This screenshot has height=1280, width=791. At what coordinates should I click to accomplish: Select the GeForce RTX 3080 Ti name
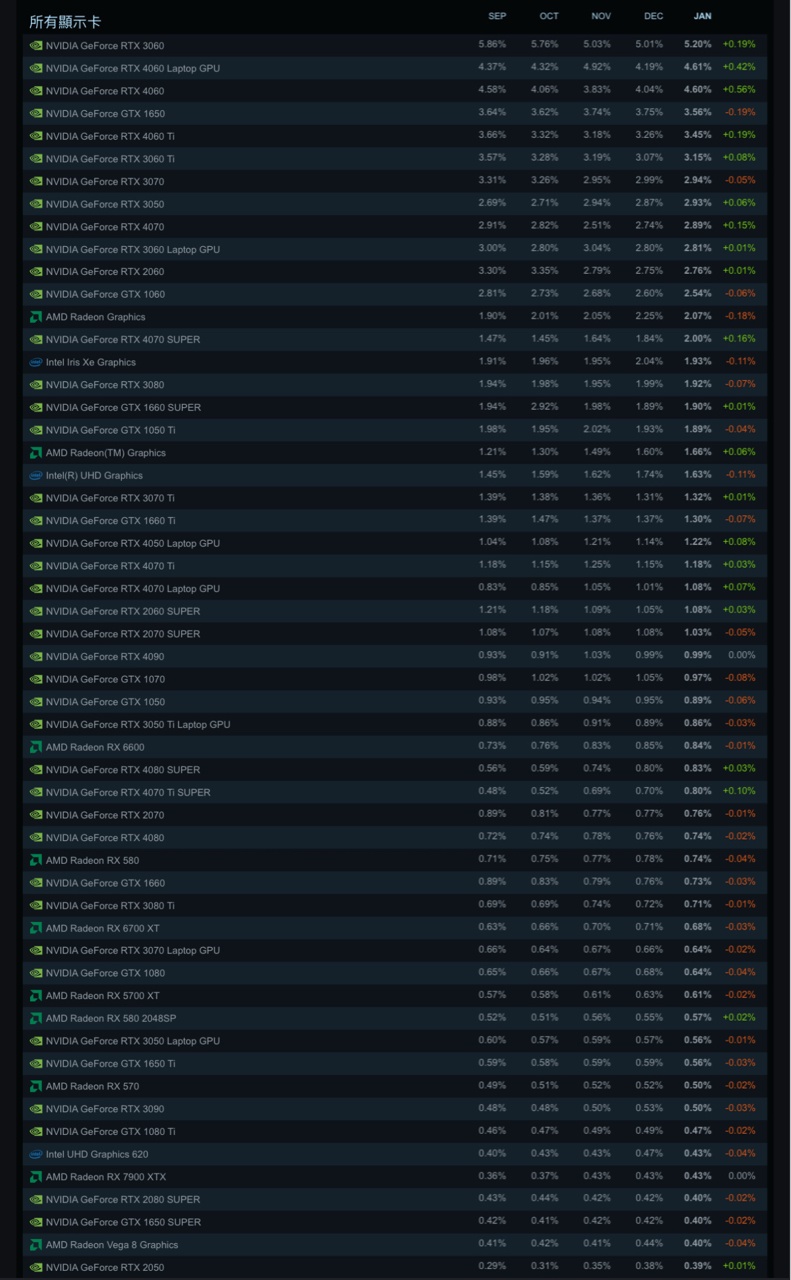(110, 906)
